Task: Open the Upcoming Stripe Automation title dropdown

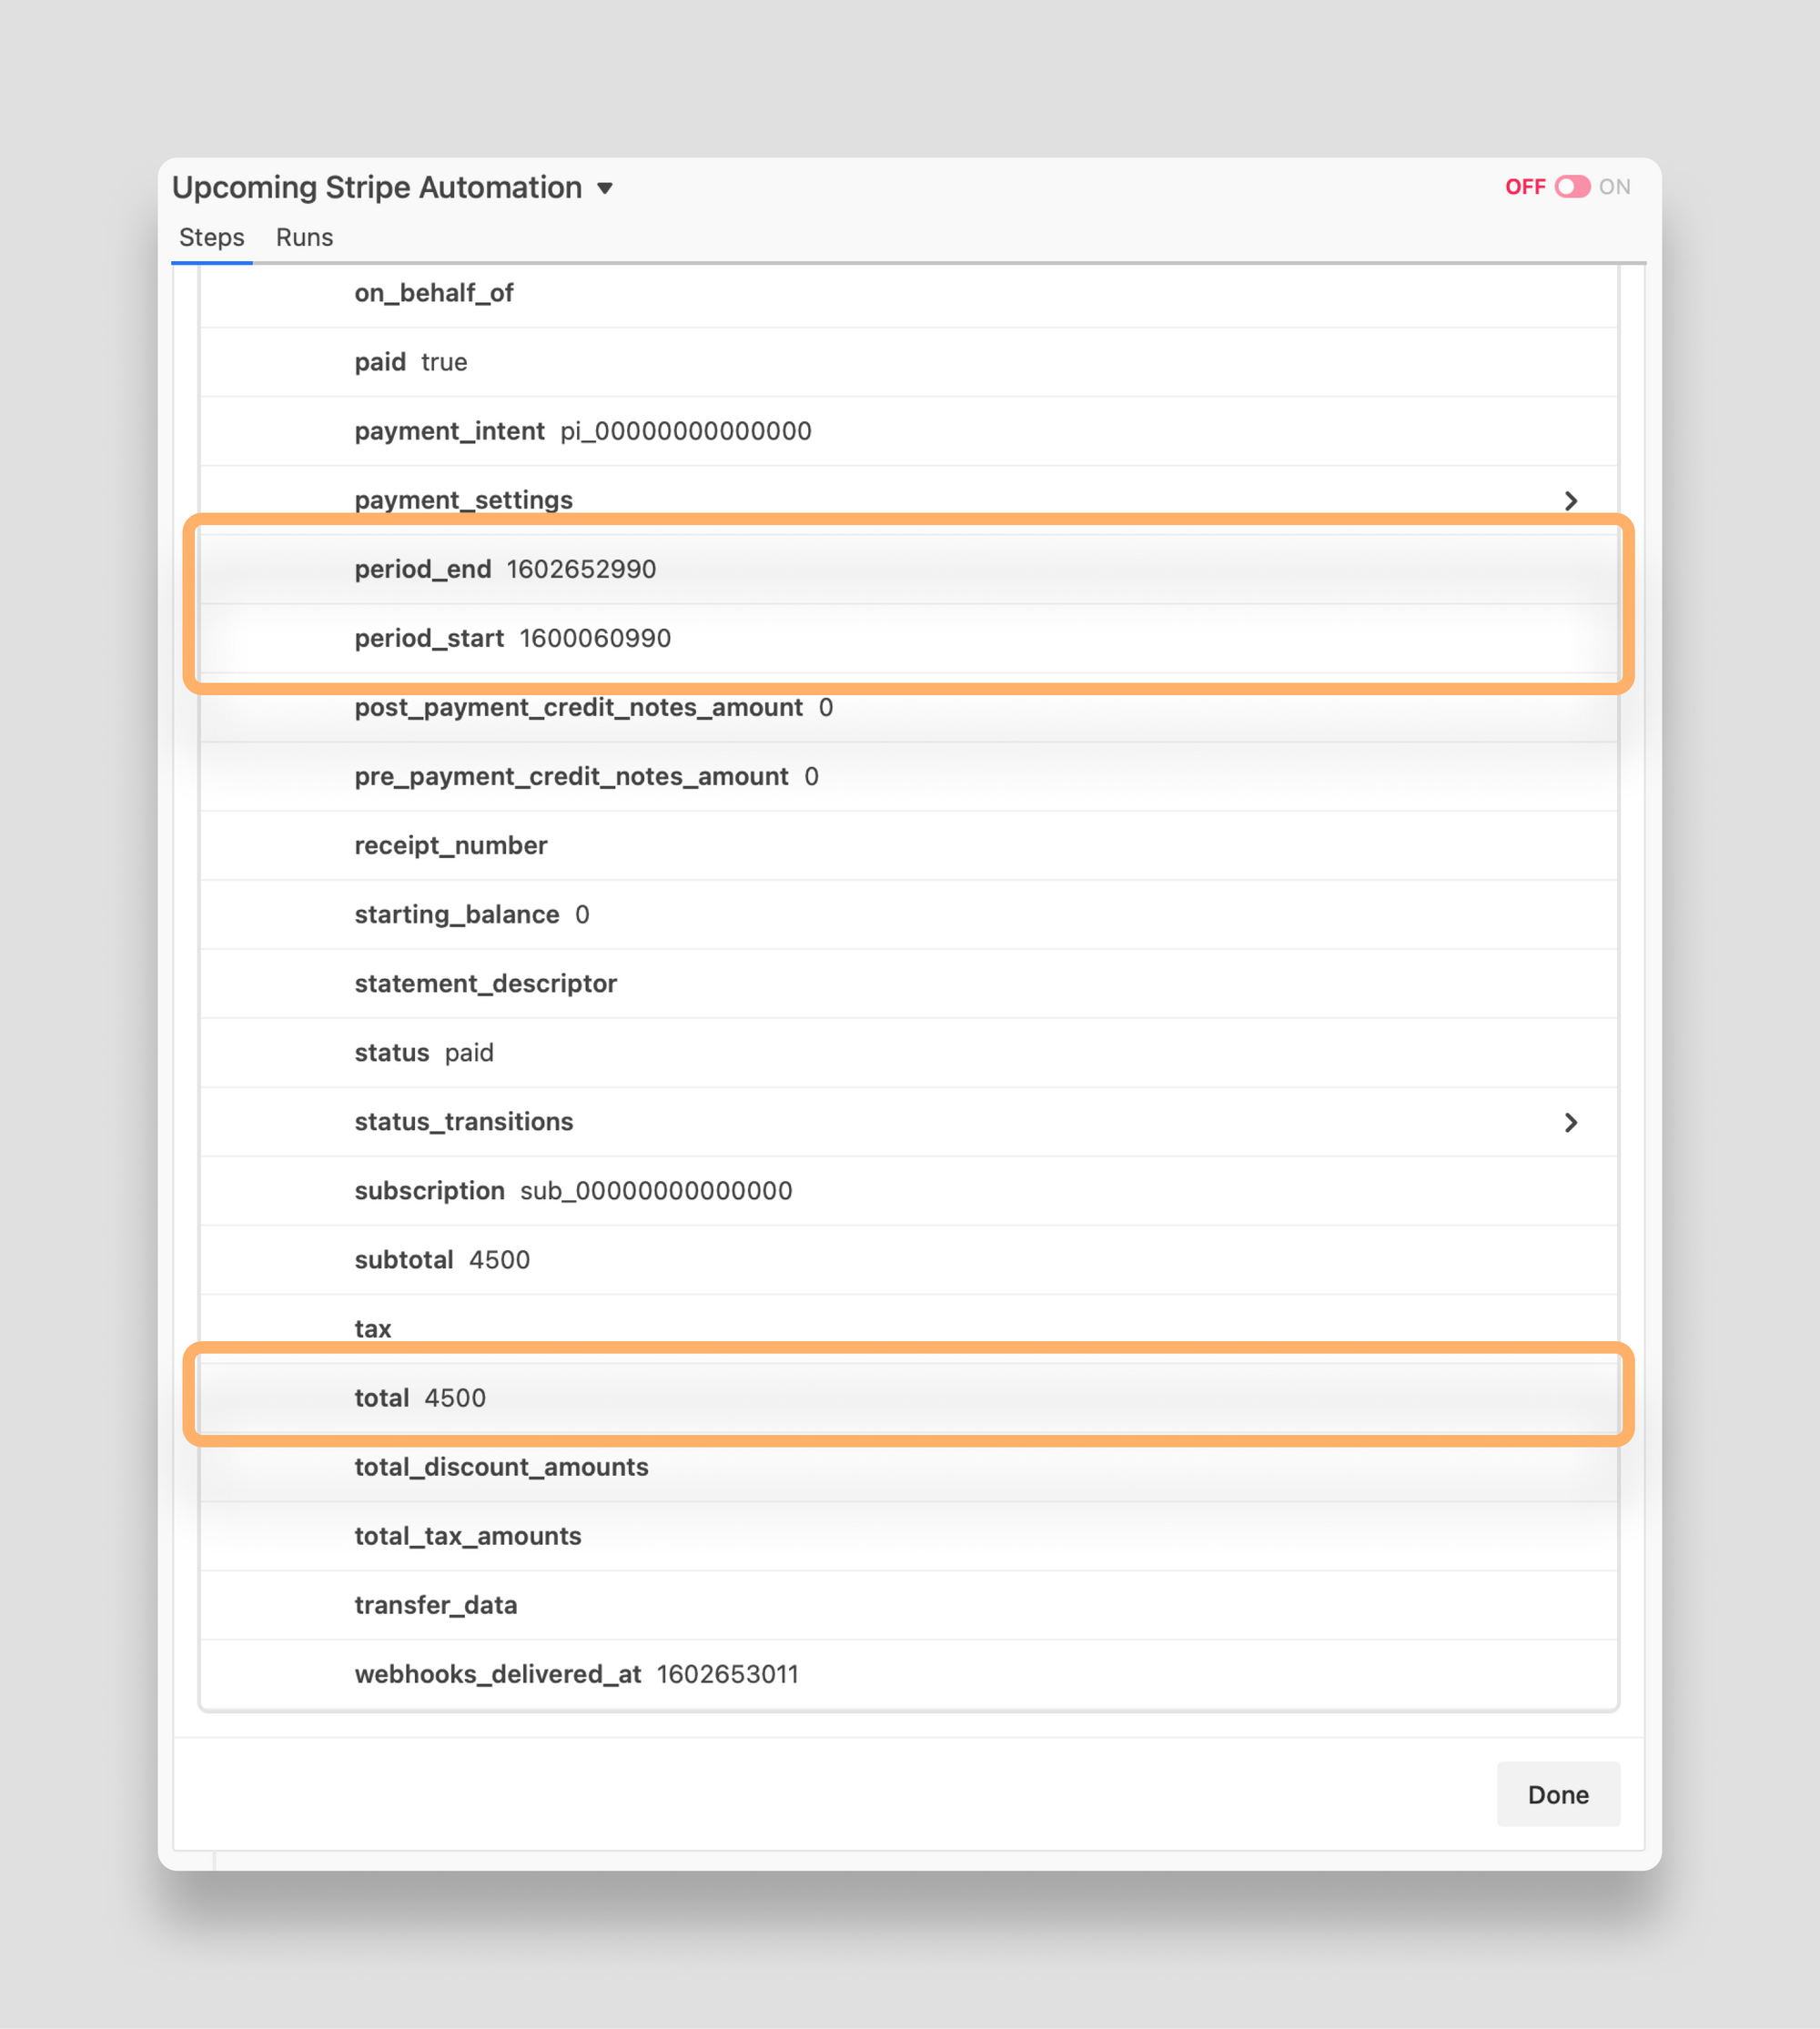Action: (607, 187)
